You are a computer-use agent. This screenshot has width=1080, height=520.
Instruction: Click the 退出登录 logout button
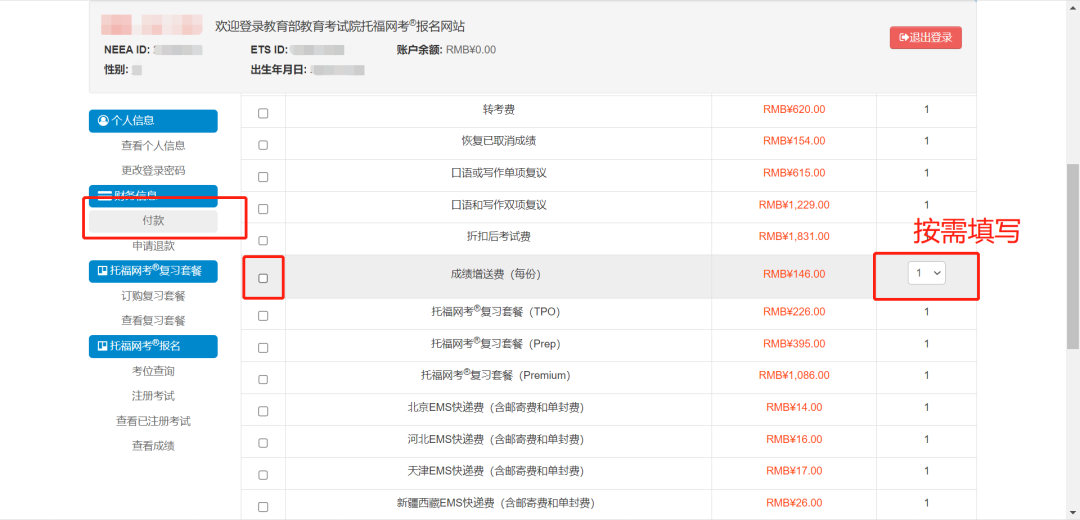pos(926,38)
